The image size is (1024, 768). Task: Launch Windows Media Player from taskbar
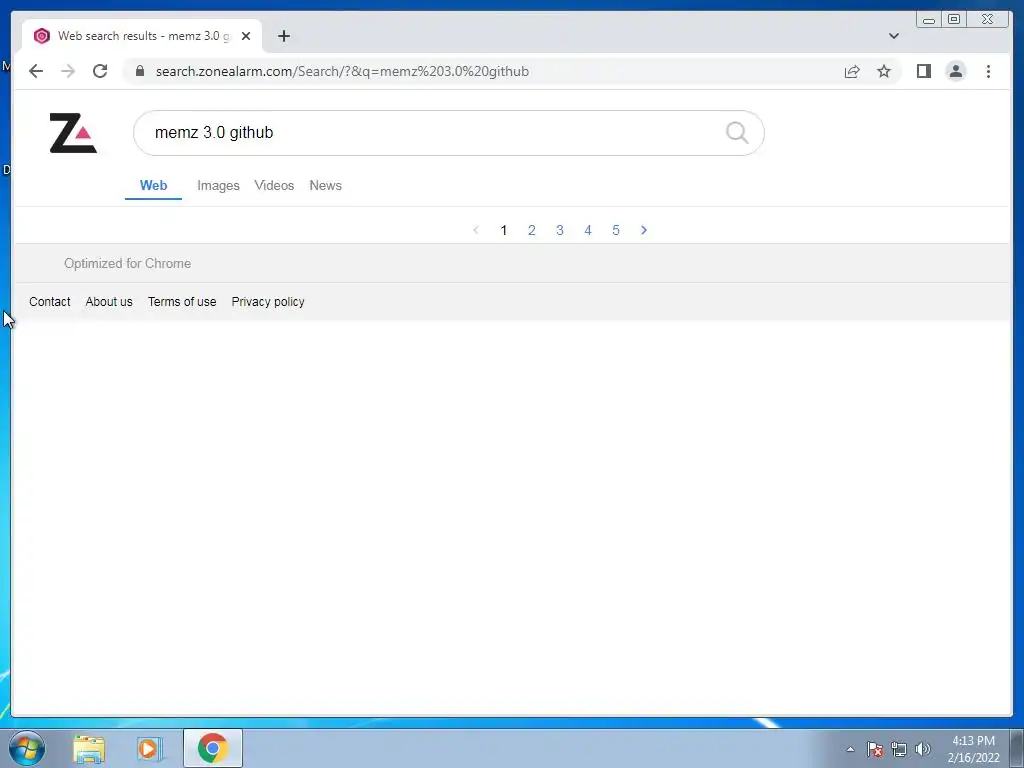coord(149,748)
